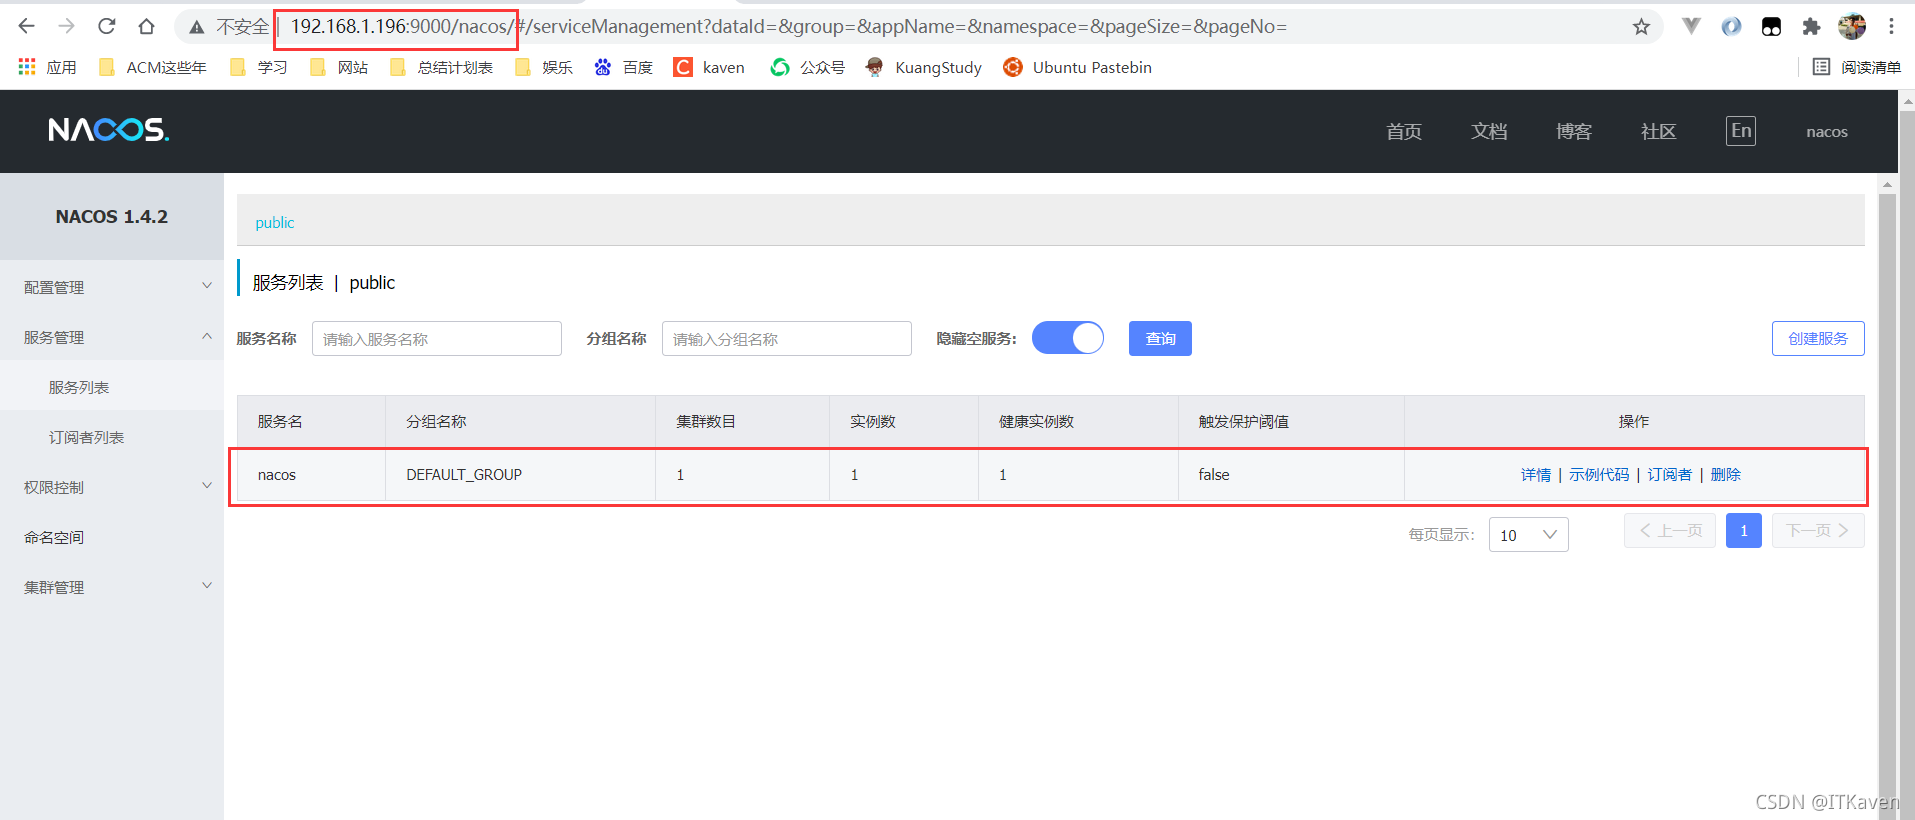Screen dimensions: 1915x820
Task: Open the browser Extensions puzzle icon
Action: click(1811, 27)
